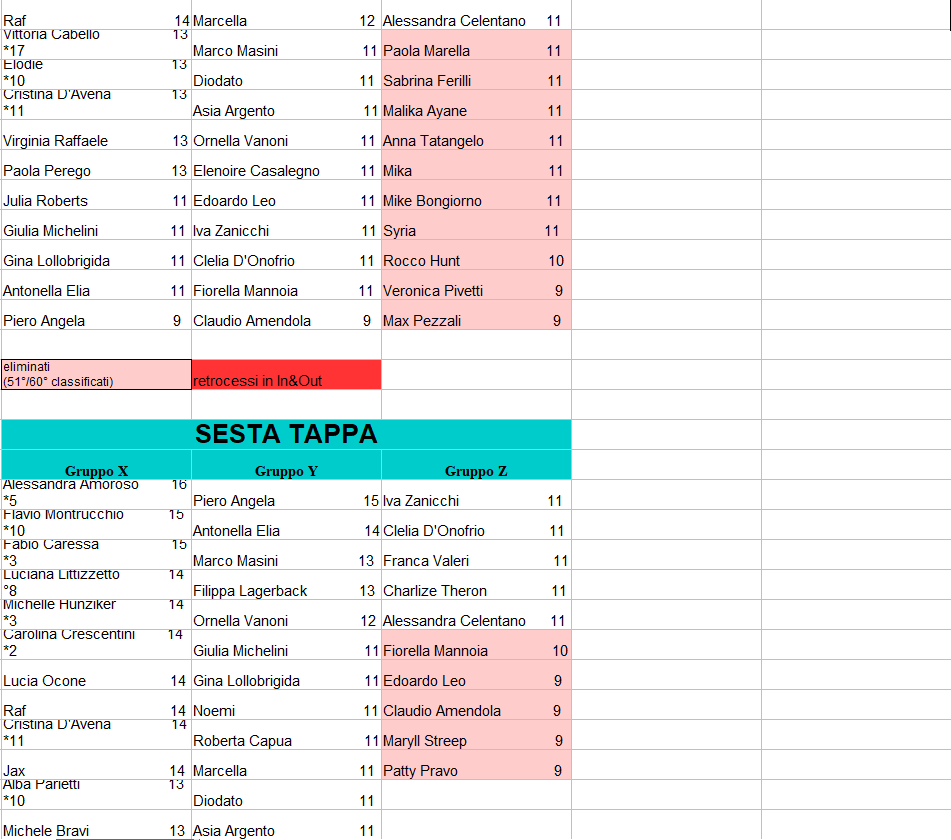
Task: Click the Lucia Ocone cell
Action: click(45, 681)
